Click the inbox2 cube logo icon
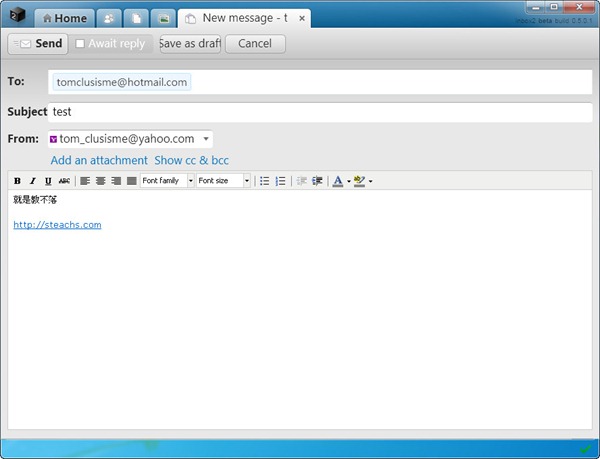 [x=17, y=15]
